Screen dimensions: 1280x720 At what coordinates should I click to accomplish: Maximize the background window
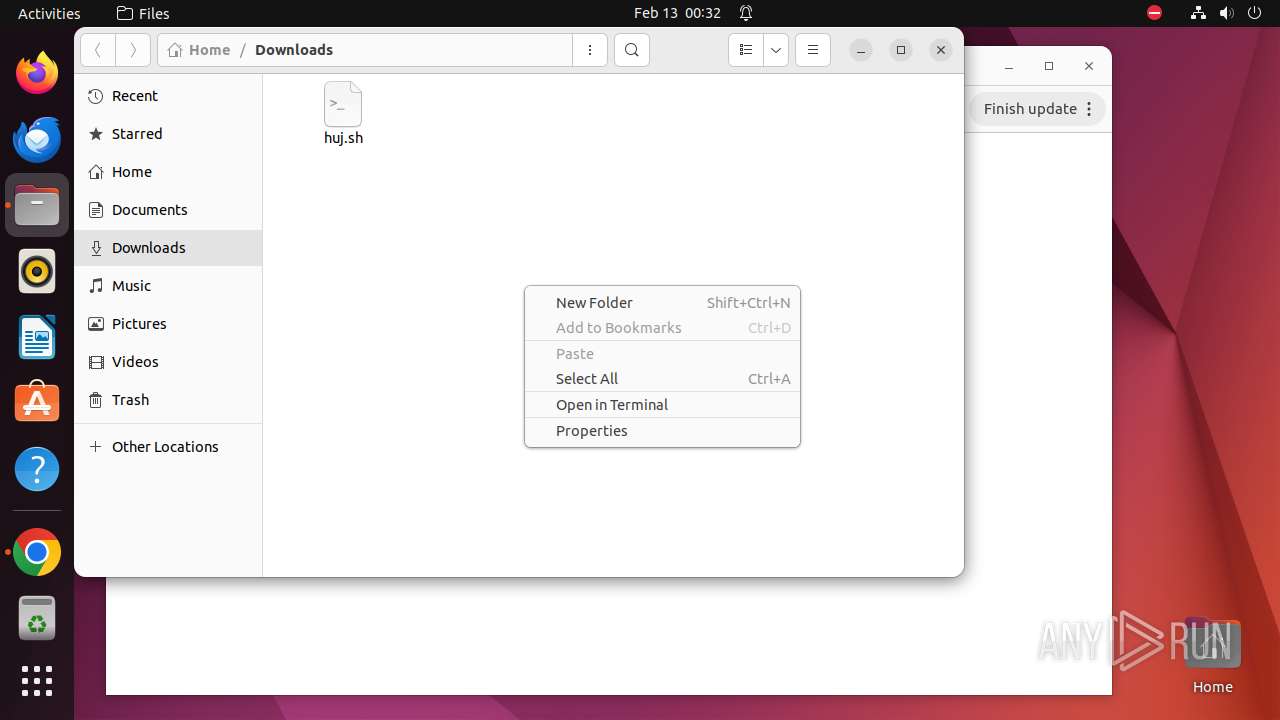[1049, 66]
